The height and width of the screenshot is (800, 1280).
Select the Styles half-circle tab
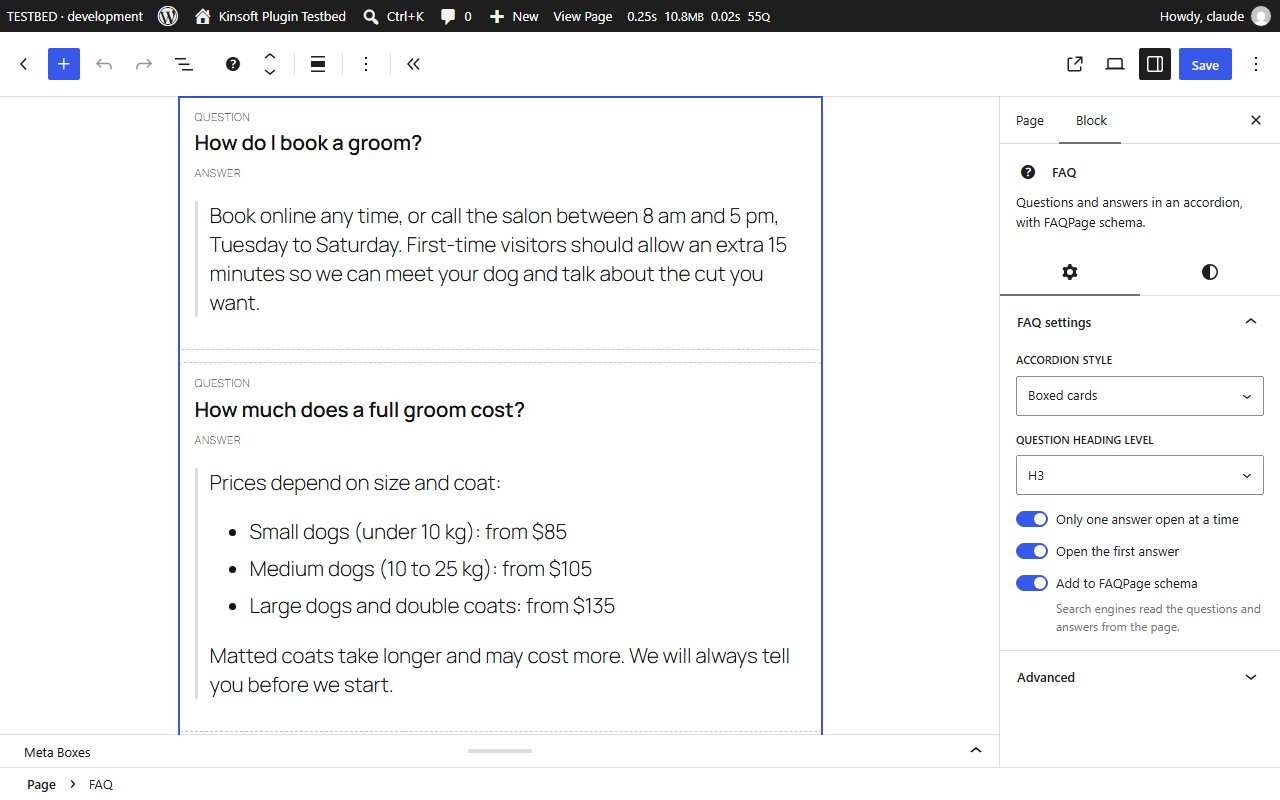click(x=1210, y=272)
